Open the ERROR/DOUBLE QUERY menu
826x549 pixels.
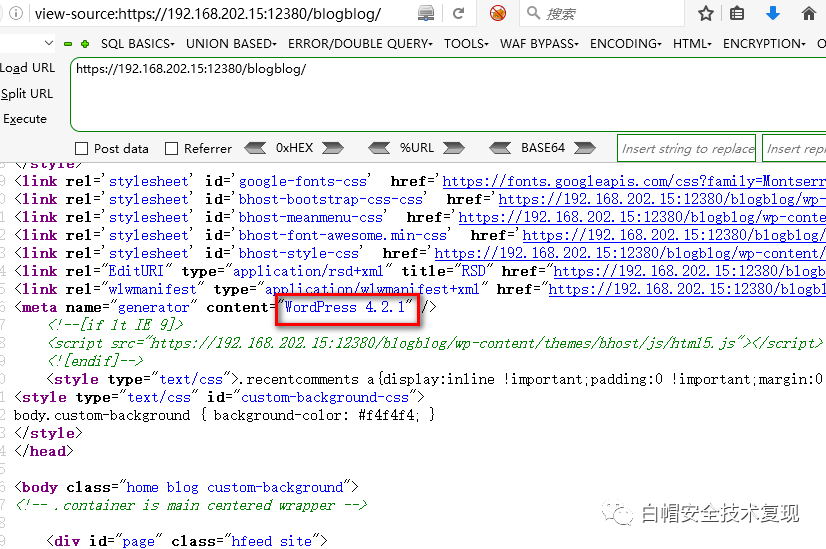[x=360, y=44]
